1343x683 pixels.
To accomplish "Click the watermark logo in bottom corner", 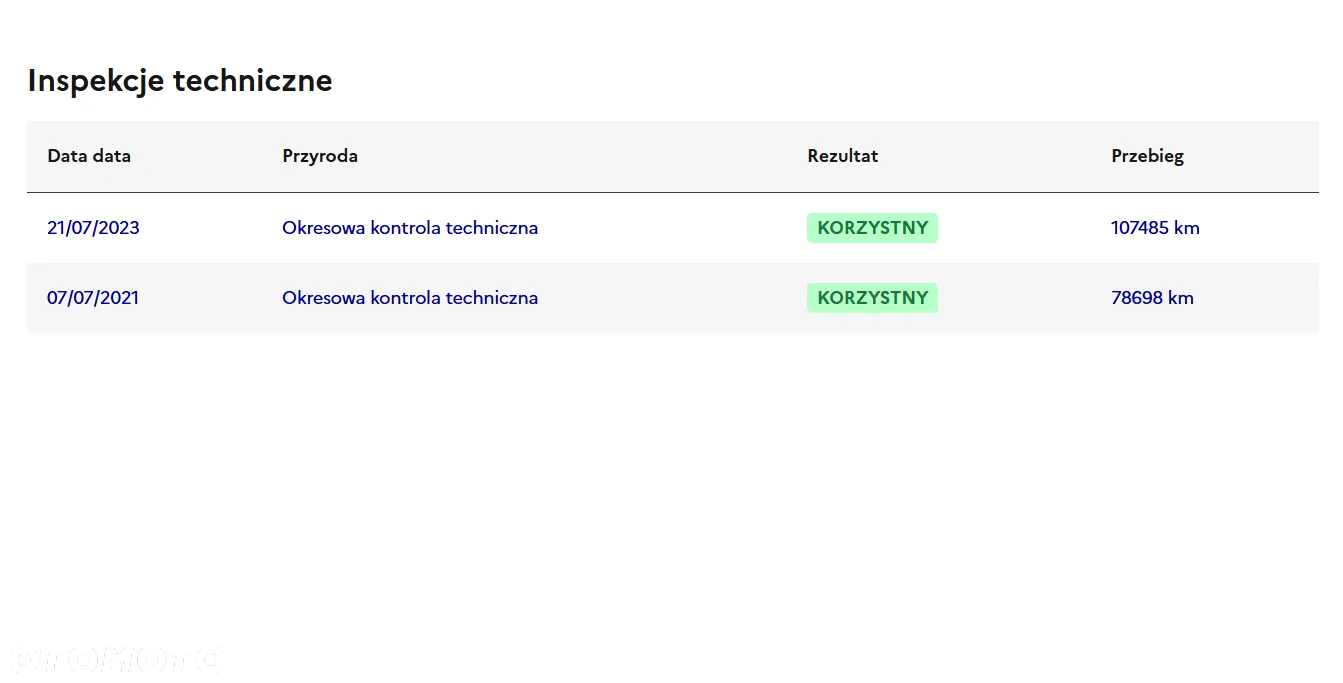I will 115,659.
